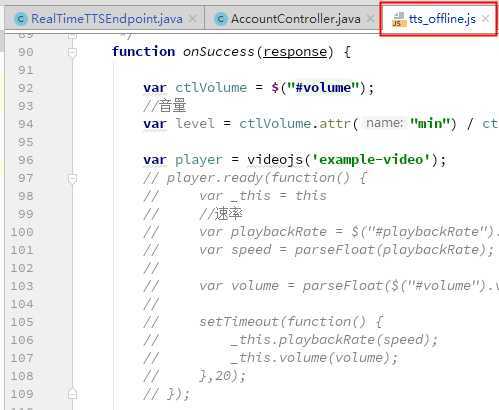The height and width of the screenshot is (410, 499).
Task: Click the response parameter
Action: coord(295,52)
